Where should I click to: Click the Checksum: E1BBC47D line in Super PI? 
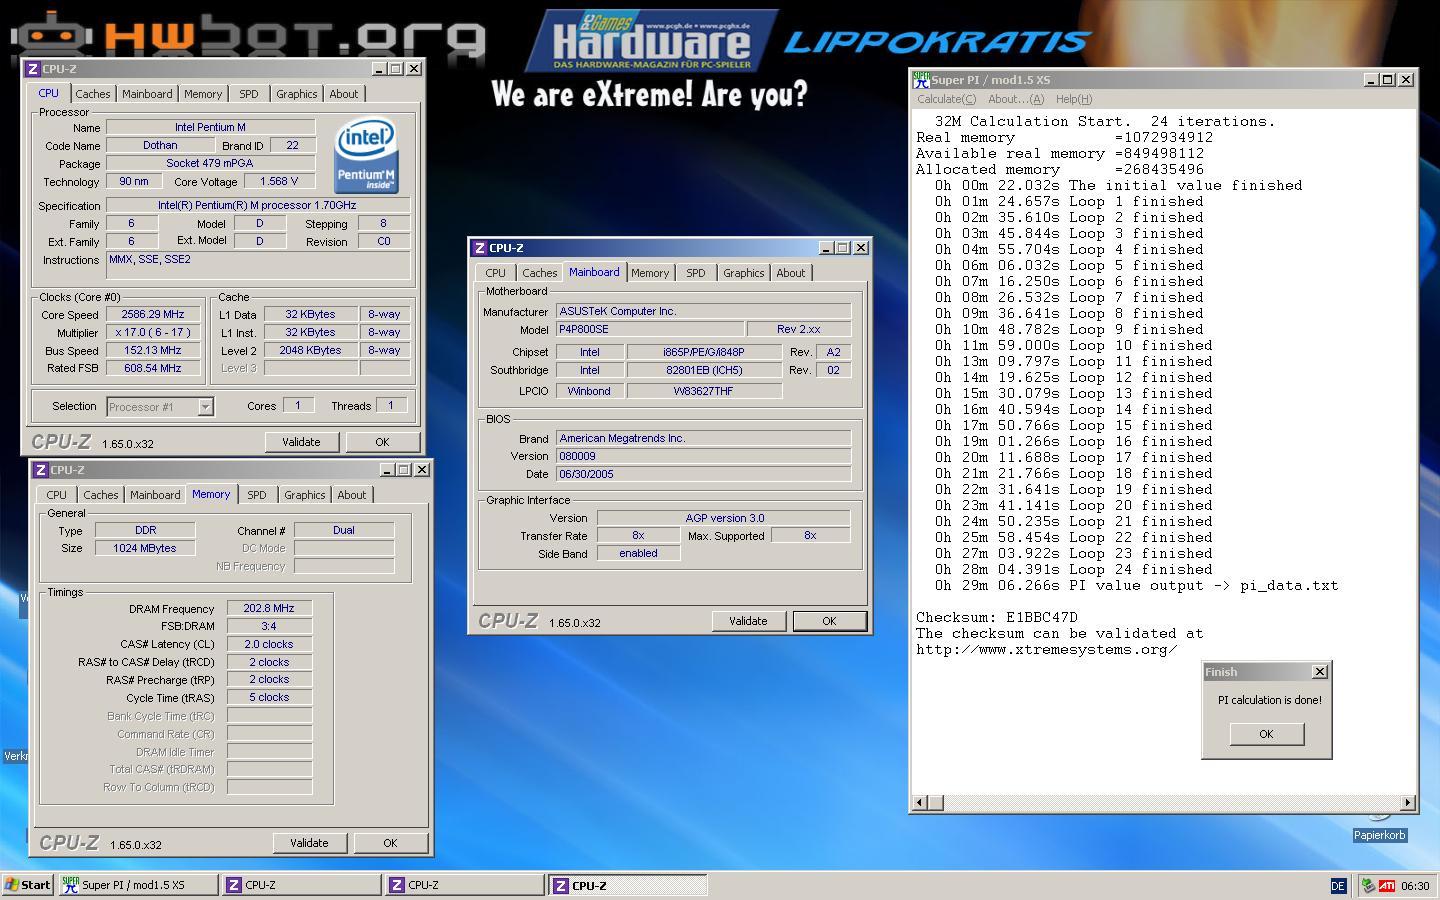tap(997, 618)
